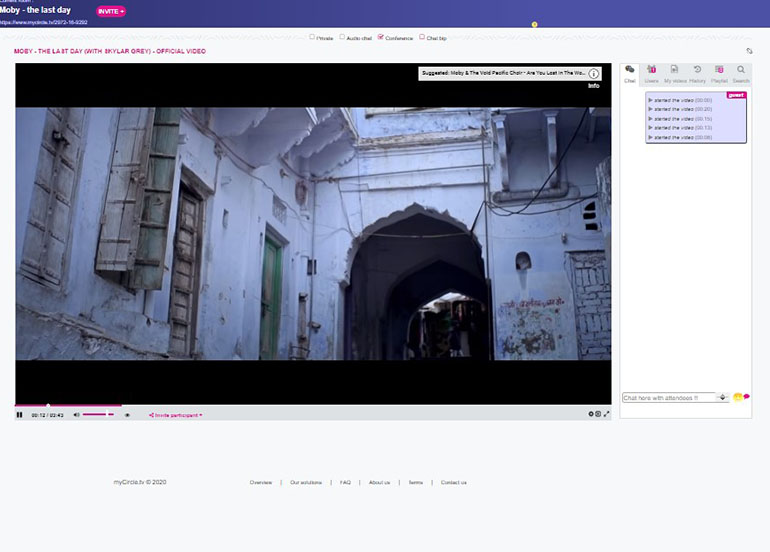Click the video frame showing the blue alley
Image resolution: width=770 pixels, height=552 pixels.
pos(313,234)
